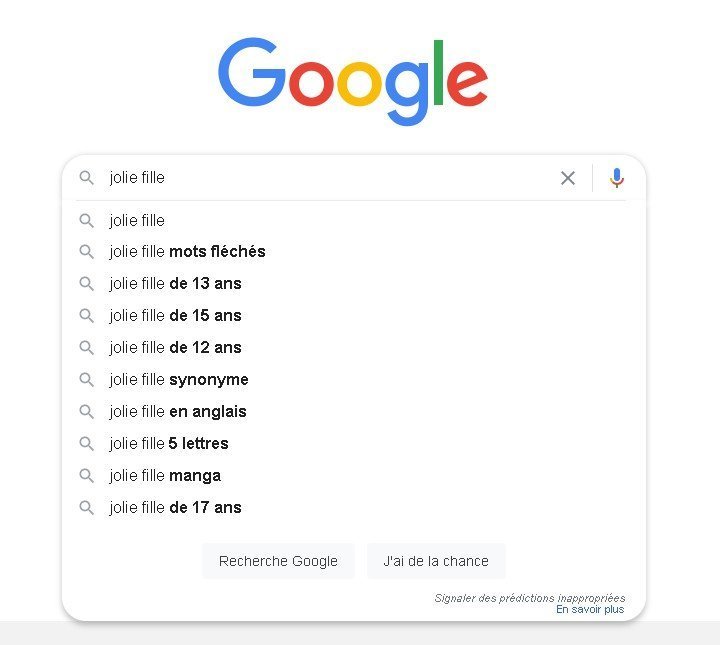Follow the "En savoir plus" link
720x645 pixels.
[590, 610]
